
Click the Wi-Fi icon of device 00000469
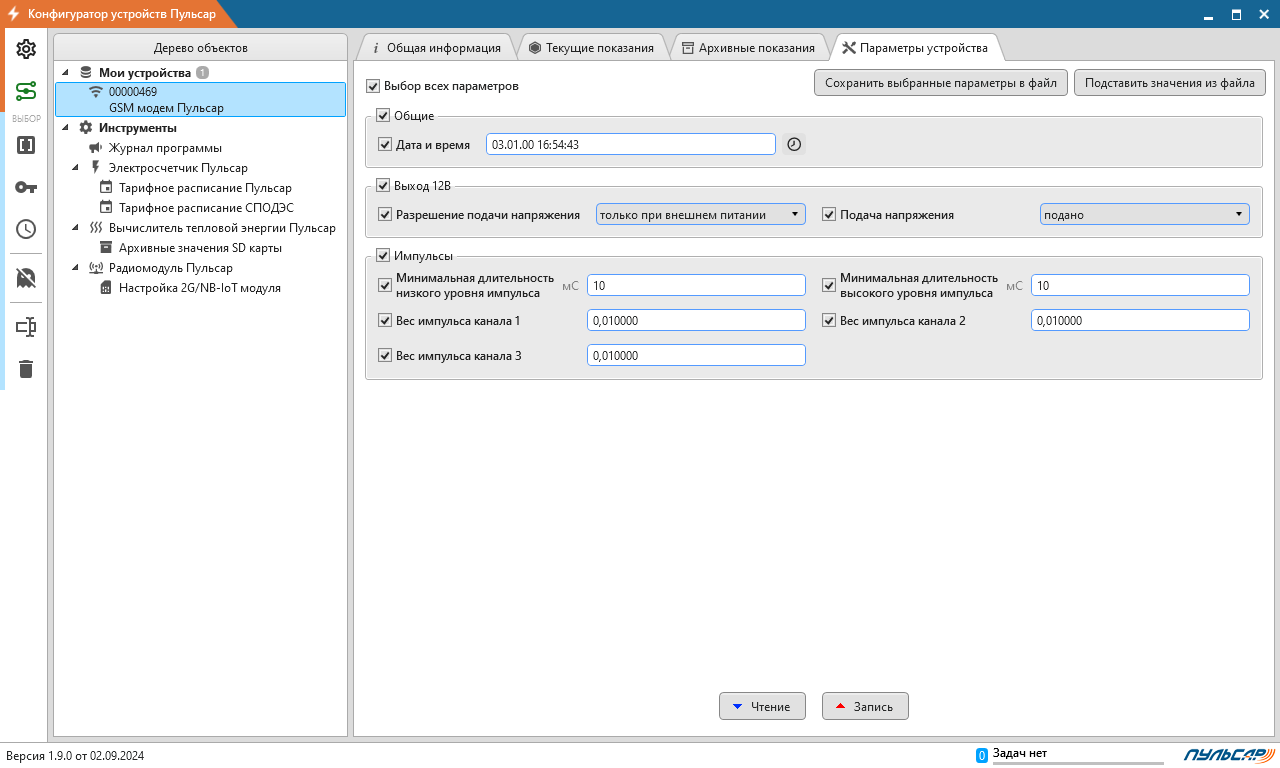pyautogui.click(x=96, y=92)
